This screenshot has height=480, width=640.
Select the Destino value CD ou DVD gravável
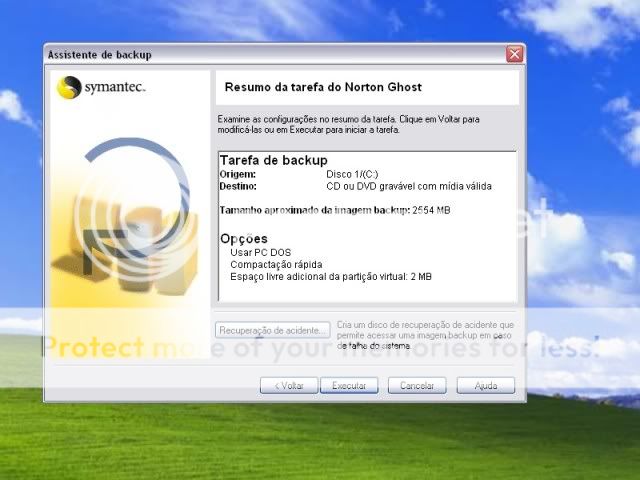(x=409, y=187)
